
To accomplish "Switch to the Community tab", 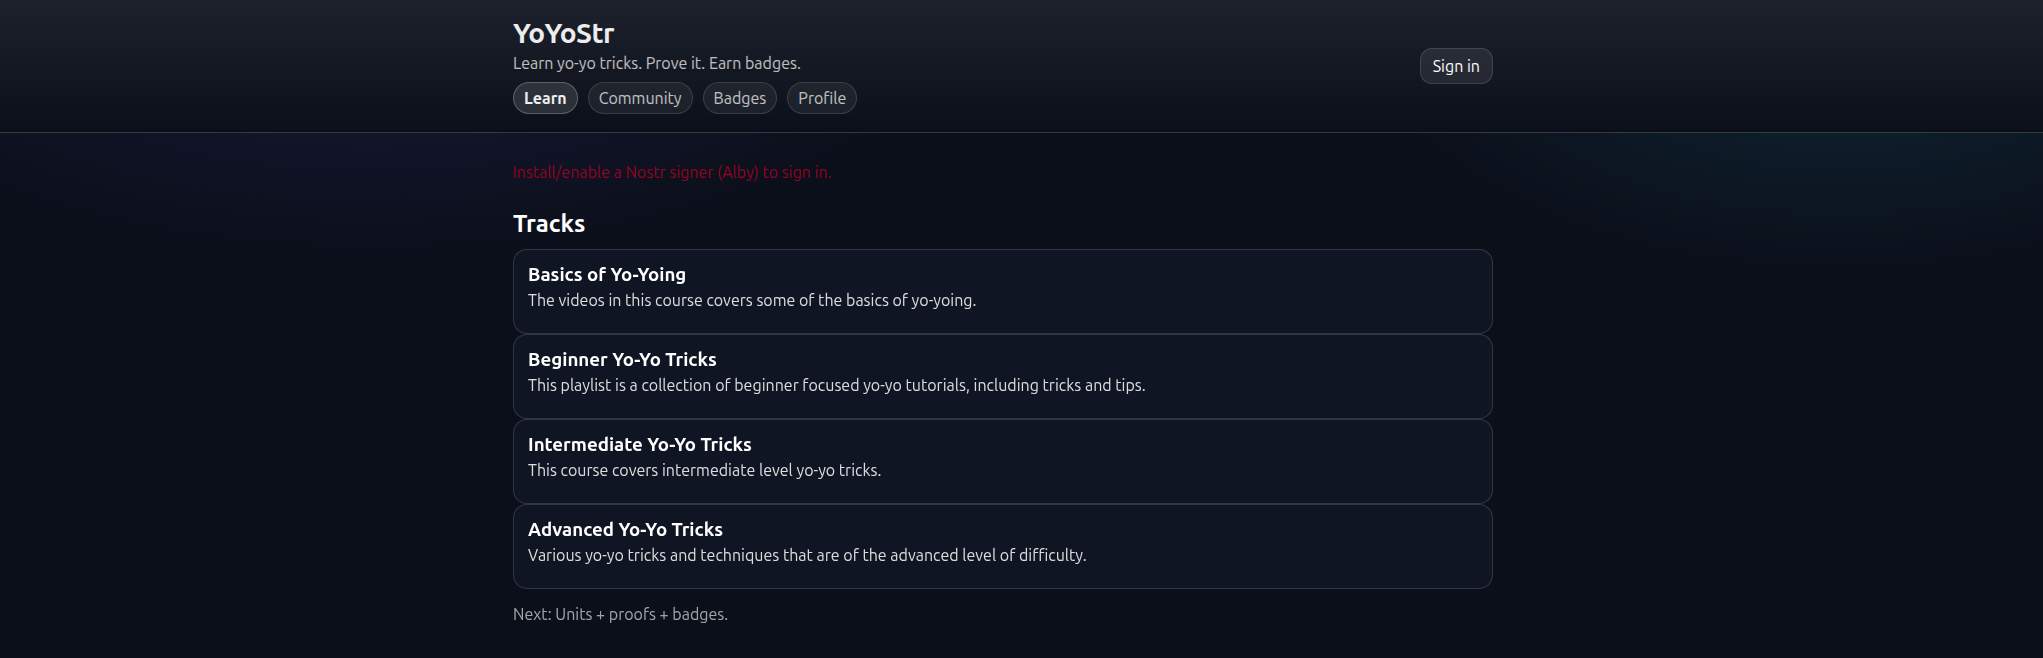I will click(640, 98).
